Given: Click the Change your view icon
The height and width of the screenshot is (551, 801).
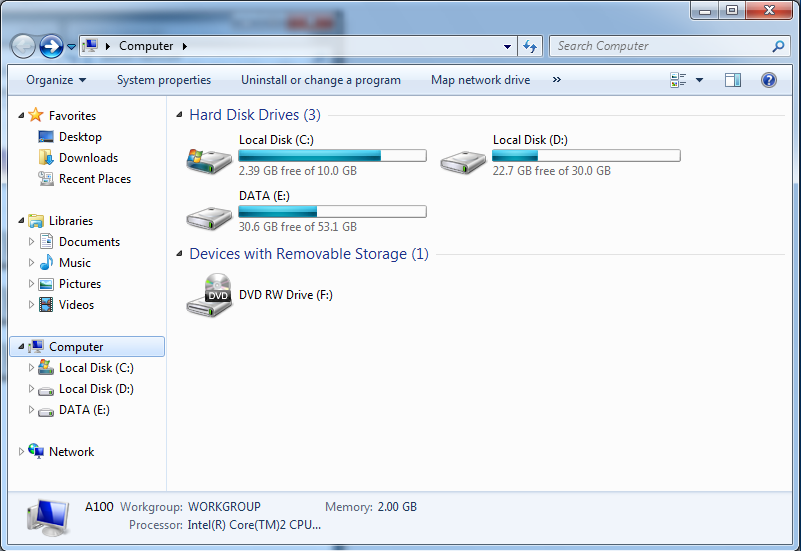Looking at the screenshot, I should pos(678,80).
